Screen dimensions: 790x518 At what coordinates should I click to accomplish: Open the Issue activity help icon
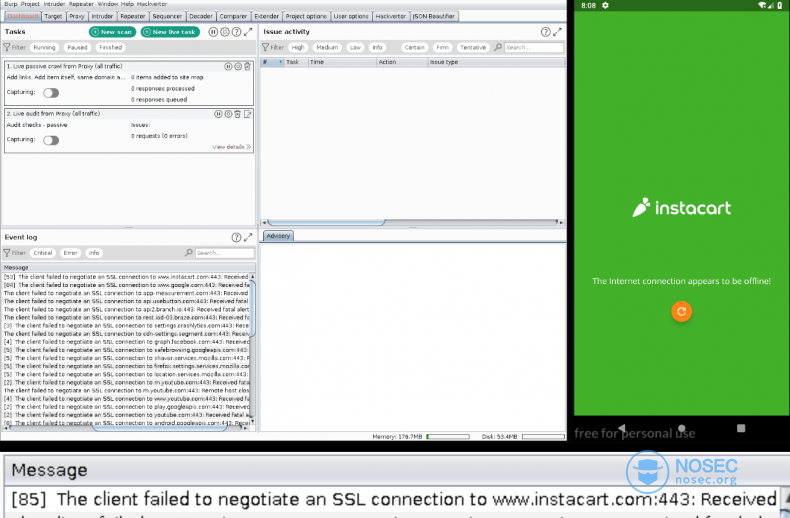coord(546,32)
